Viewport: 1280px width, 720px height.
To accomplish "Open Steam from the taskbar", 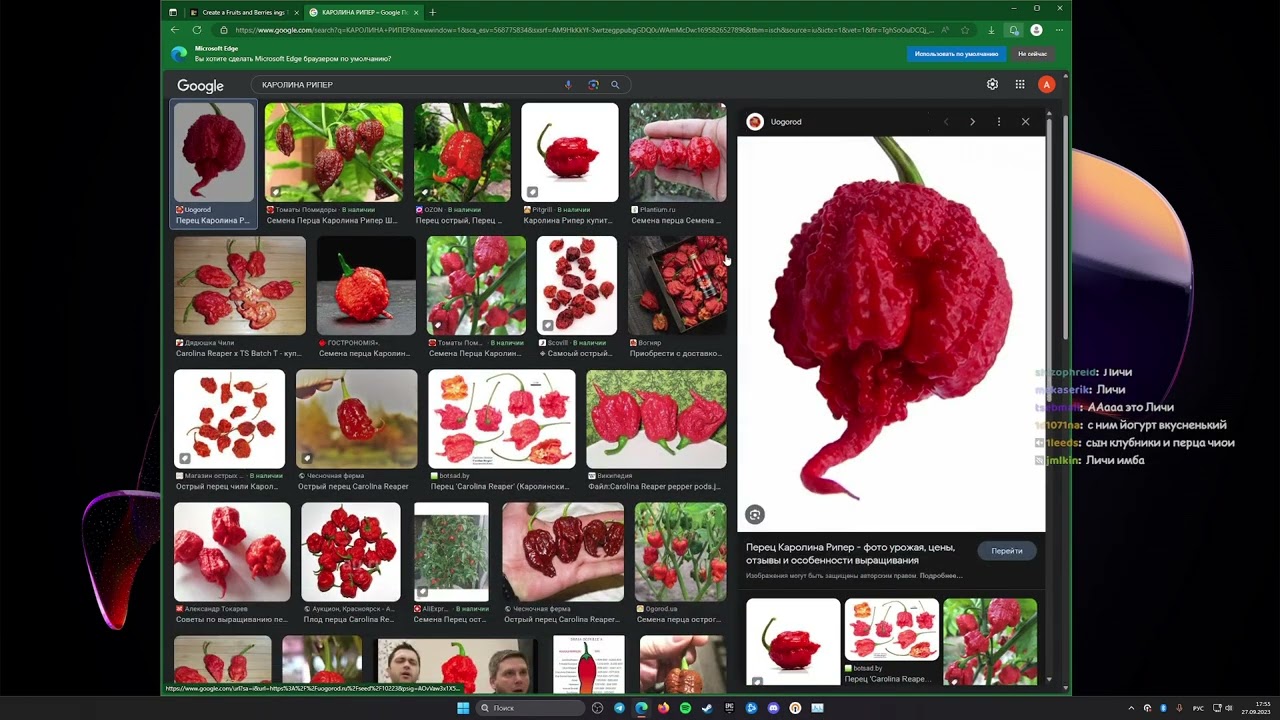I will 707,708.
